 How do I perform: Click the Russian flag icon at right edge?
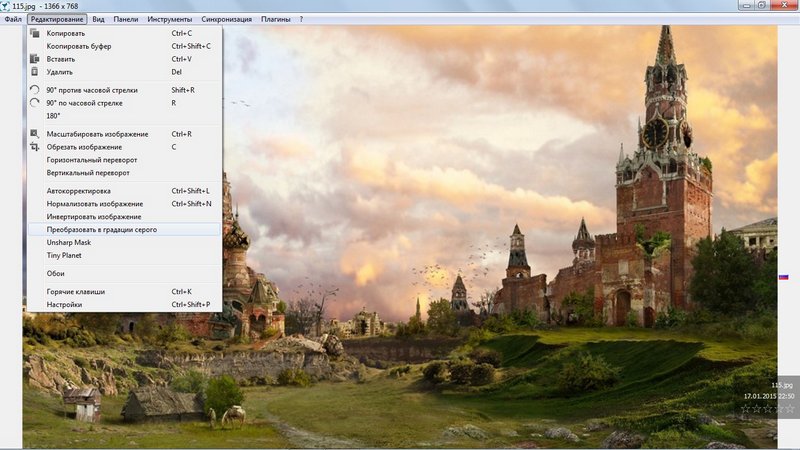tap(784, 277)
